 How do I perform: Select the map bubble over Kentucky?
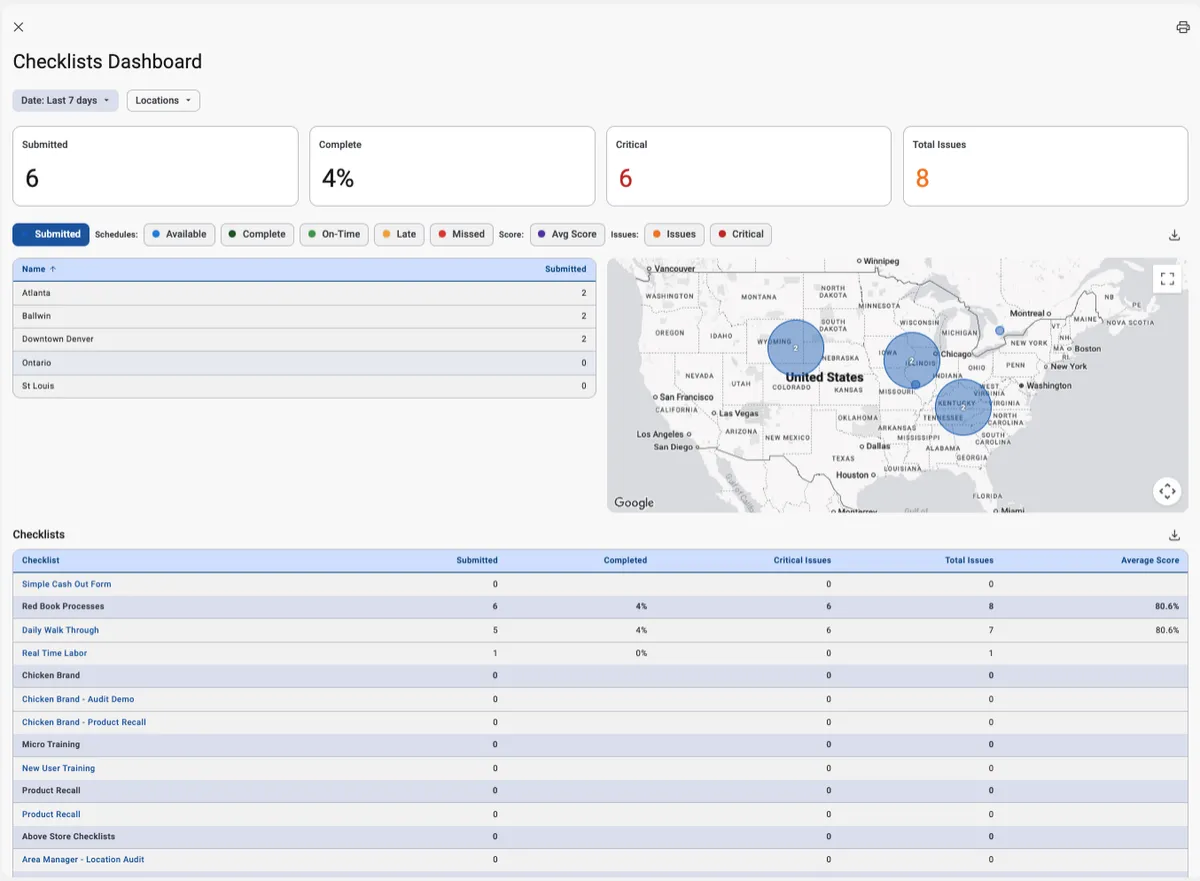coord(963,407)
